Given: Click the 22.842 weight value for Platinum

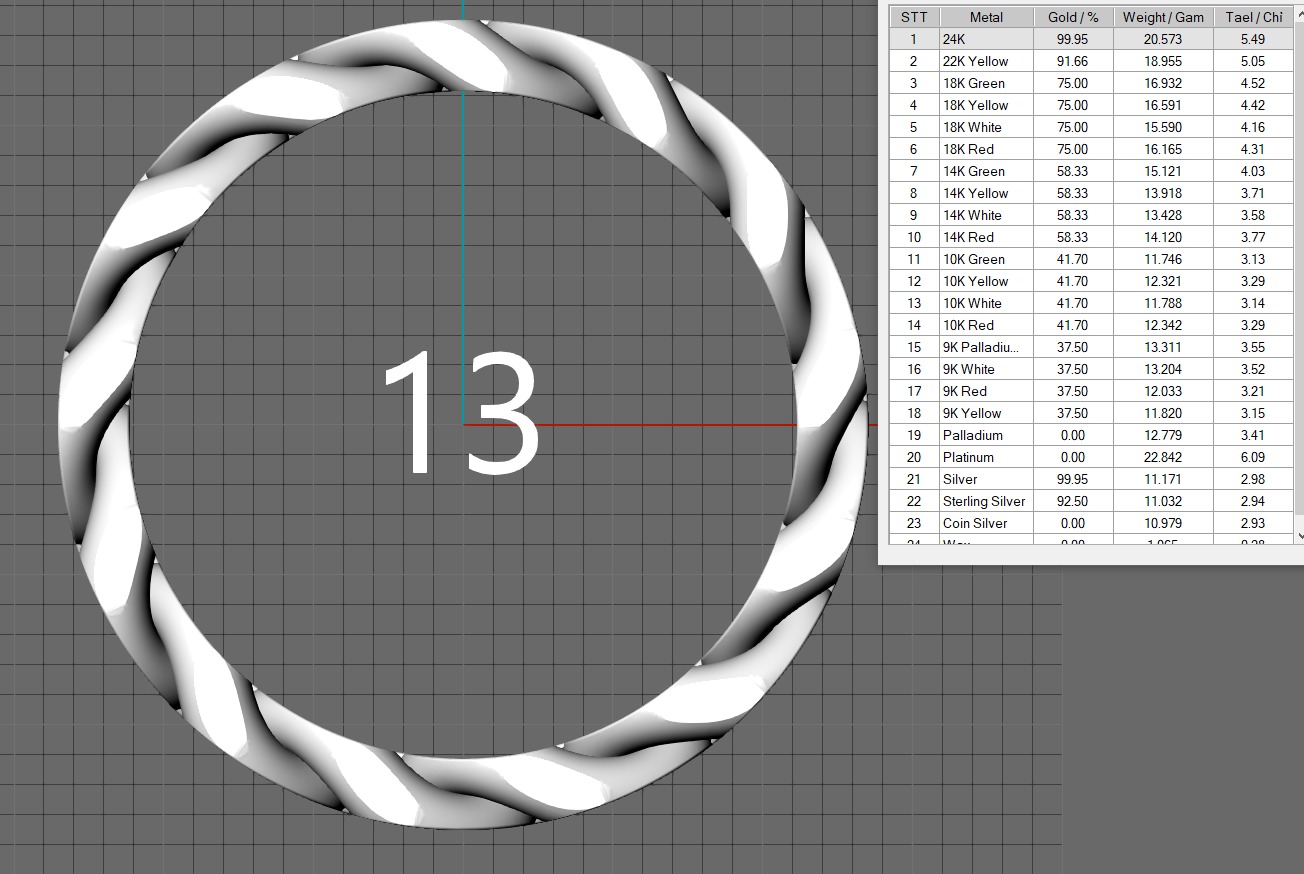Looking at the screenshot, I should 1163,457.
